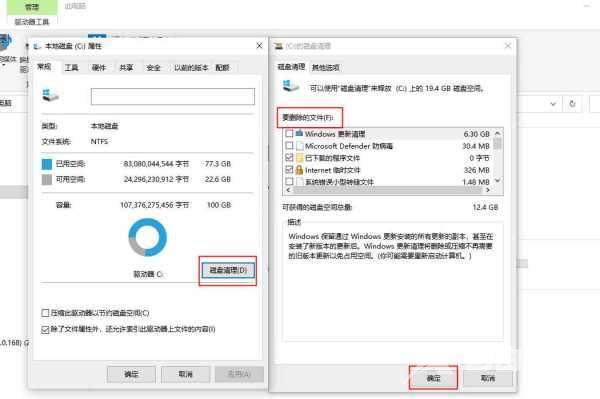
Task: Click the file list scroll down arrow
Action: coord(497,181)
